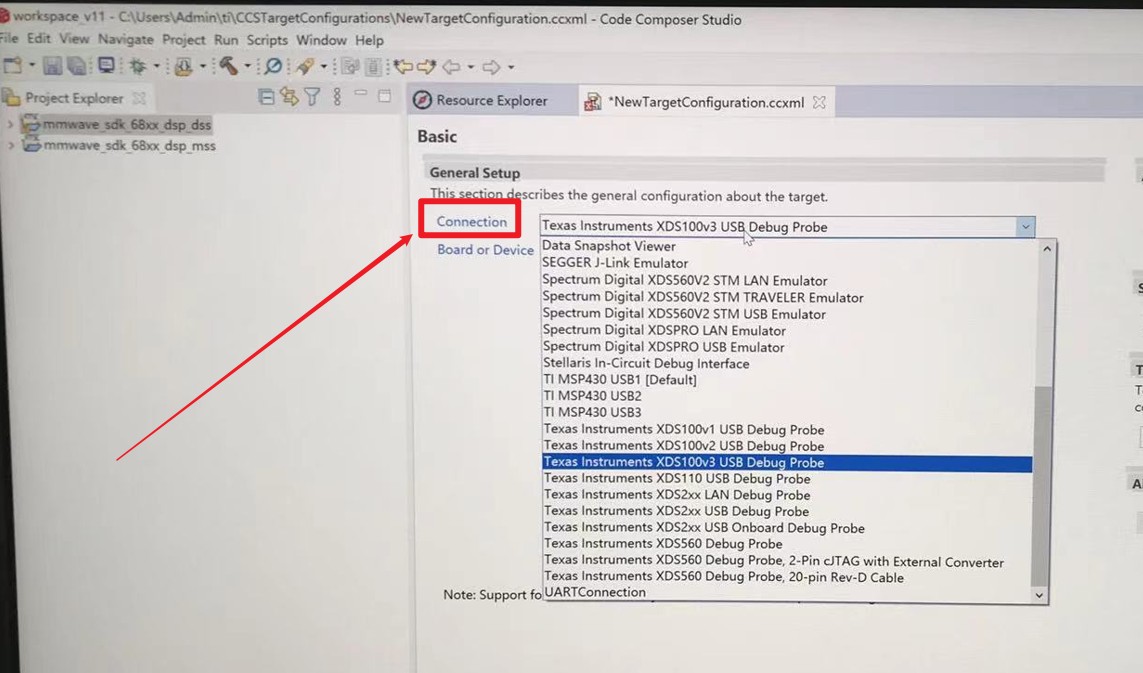Image resolution: width=1143 pixels, height=673 pixels.
Task: Open Forward history dropdown arrow
Action: tap(511, 67)
